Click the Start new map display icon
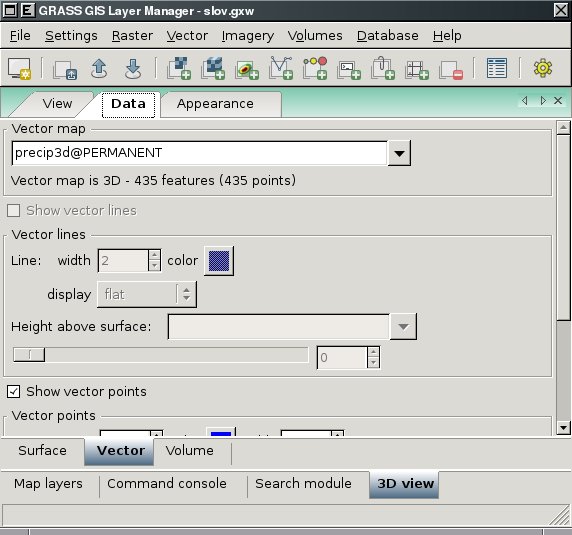 20,68
